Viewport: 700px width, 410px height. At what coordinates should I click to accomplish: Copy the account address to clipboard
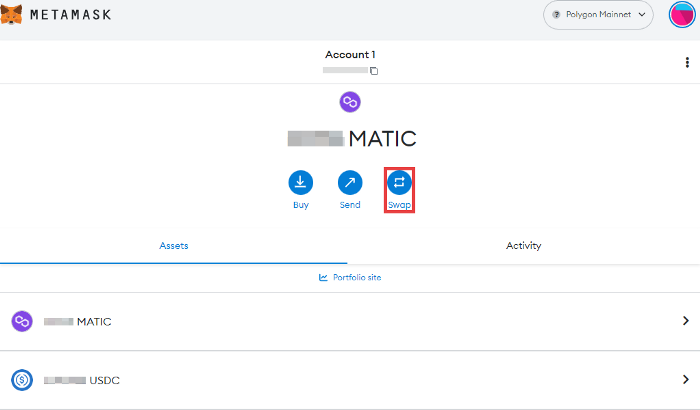(x=374, y=71)
